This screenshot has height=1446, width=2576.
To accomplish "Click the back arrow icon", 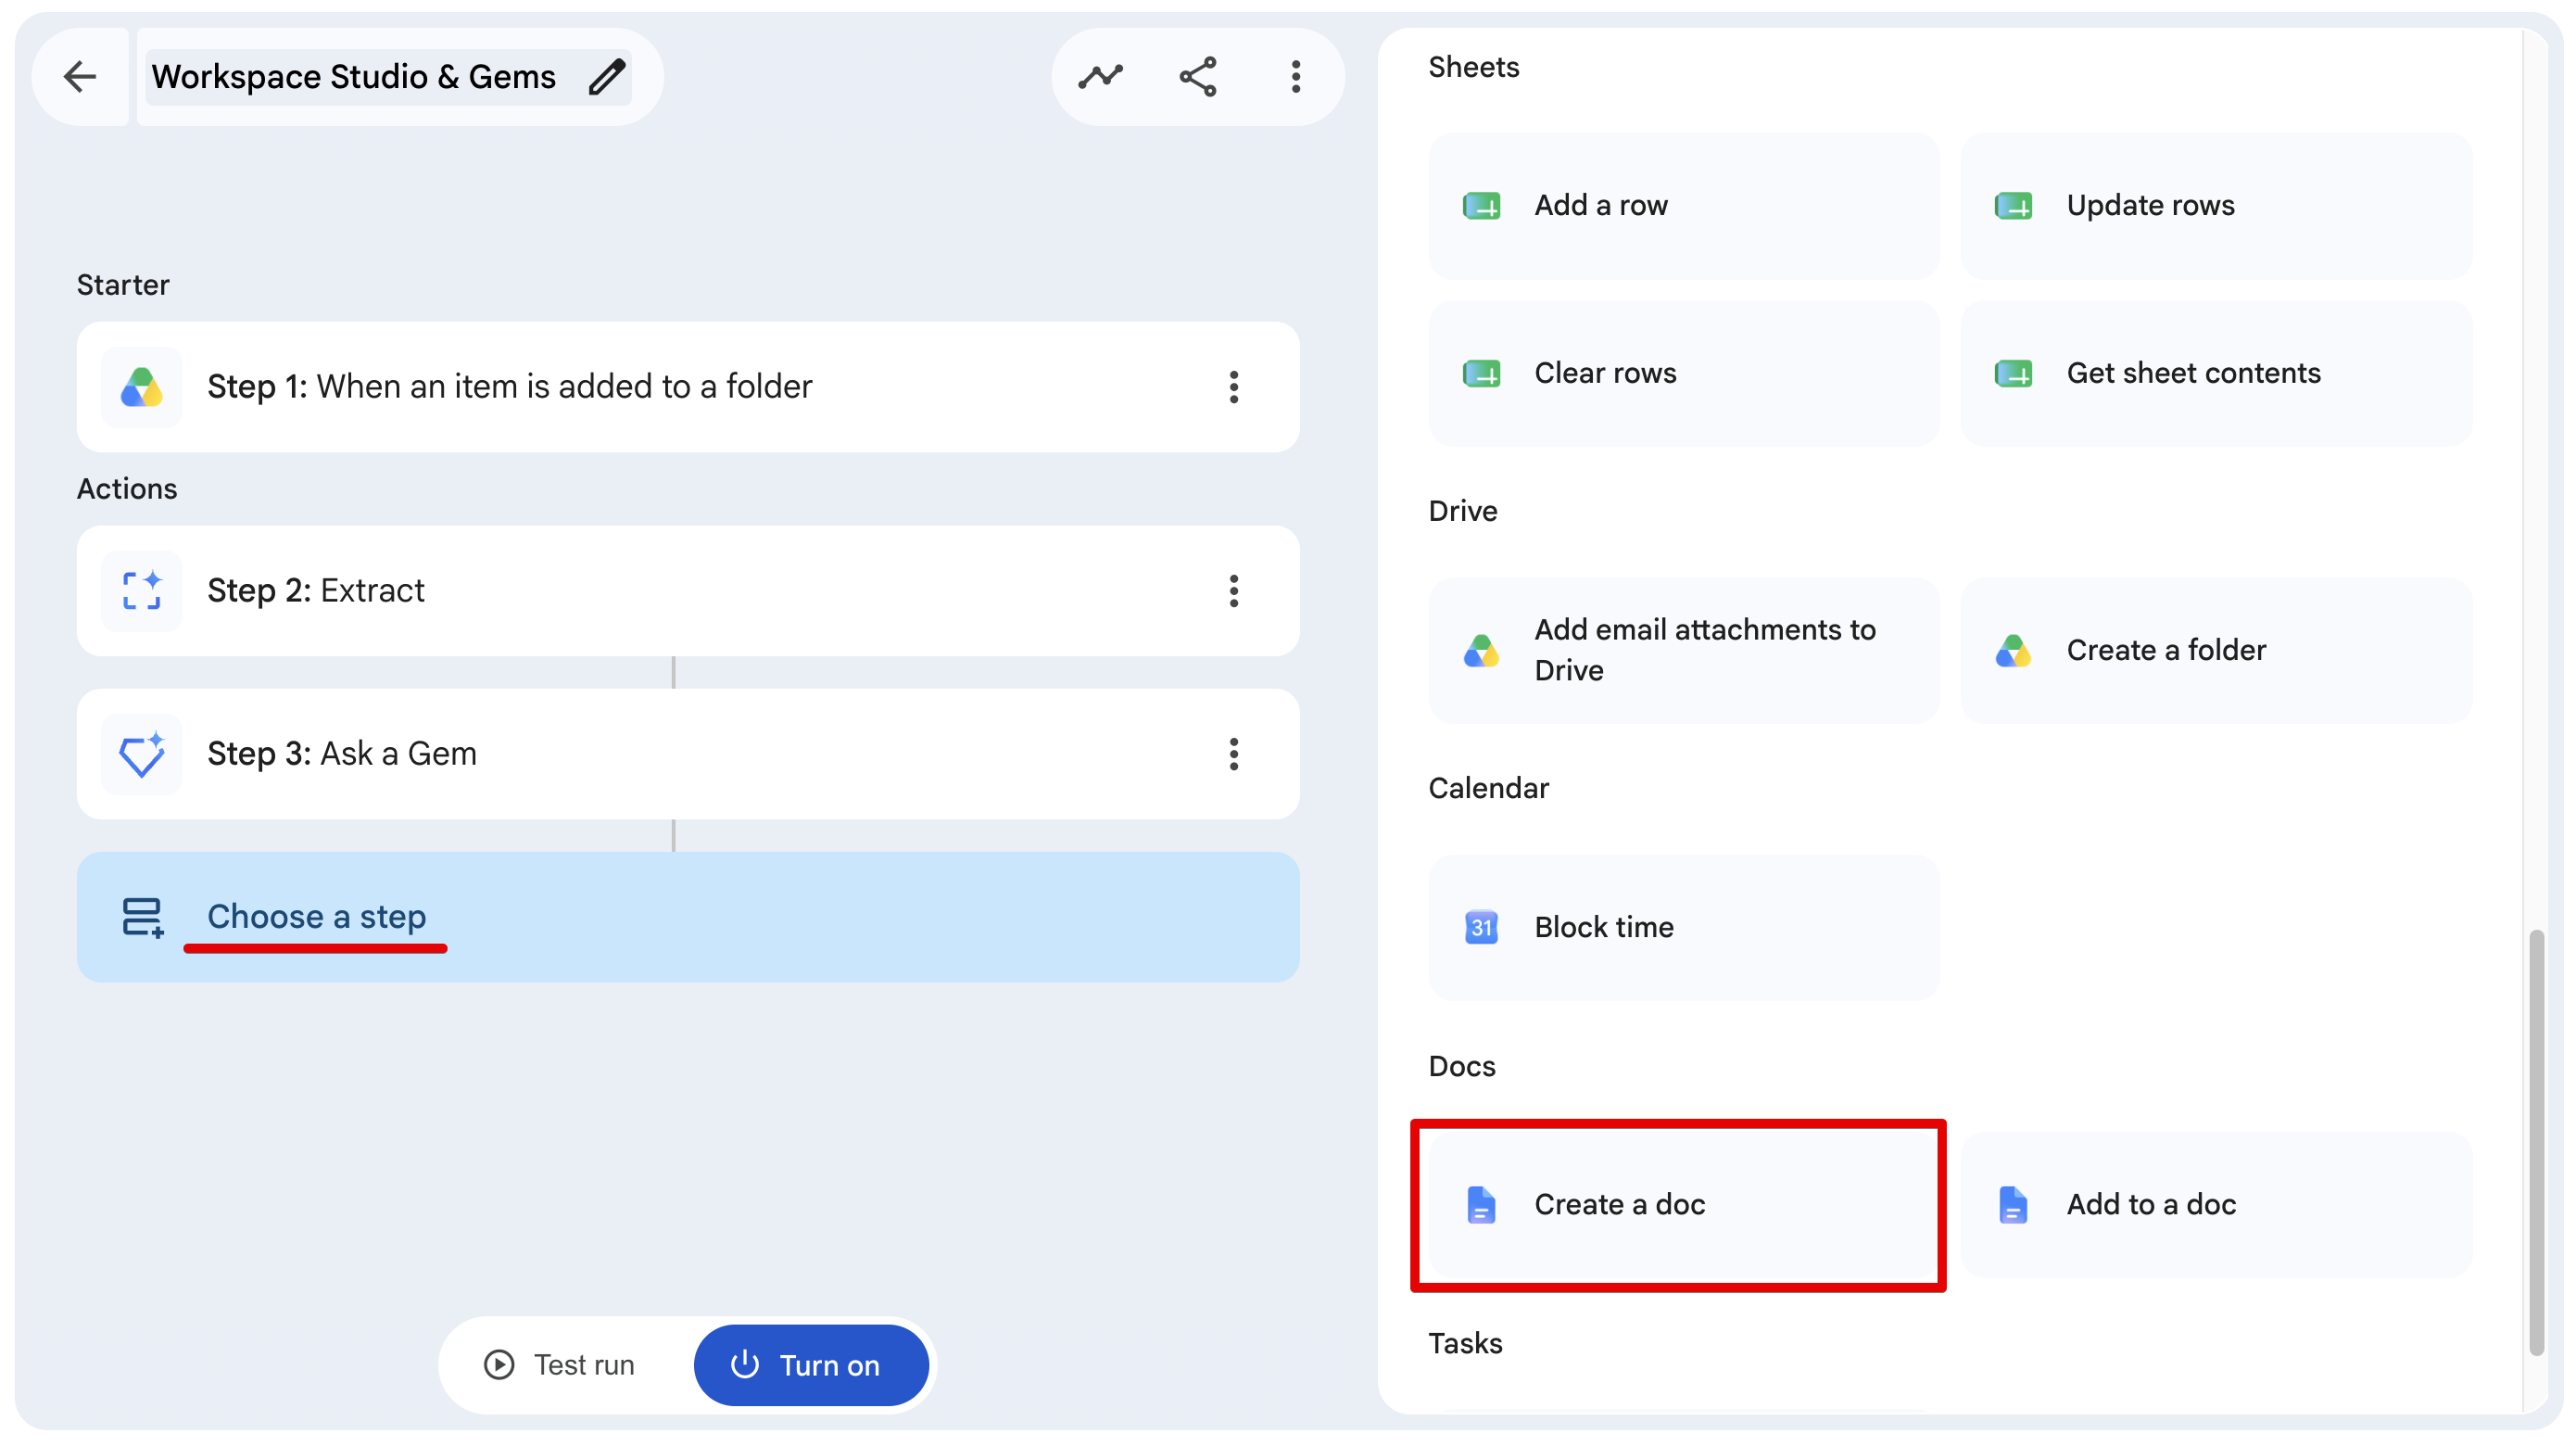I will click(x=80, y=77).
